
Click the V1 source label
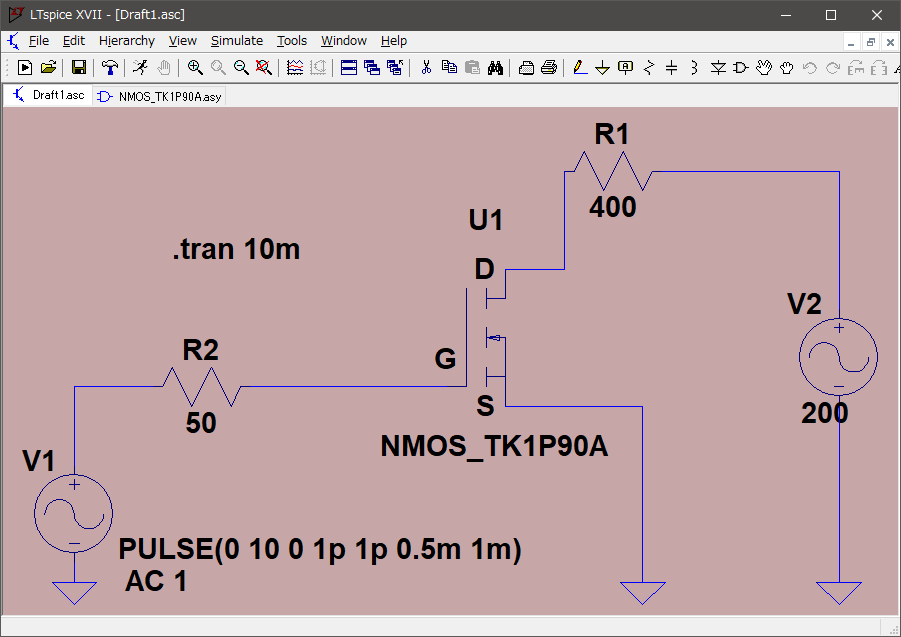coord(38,461)
